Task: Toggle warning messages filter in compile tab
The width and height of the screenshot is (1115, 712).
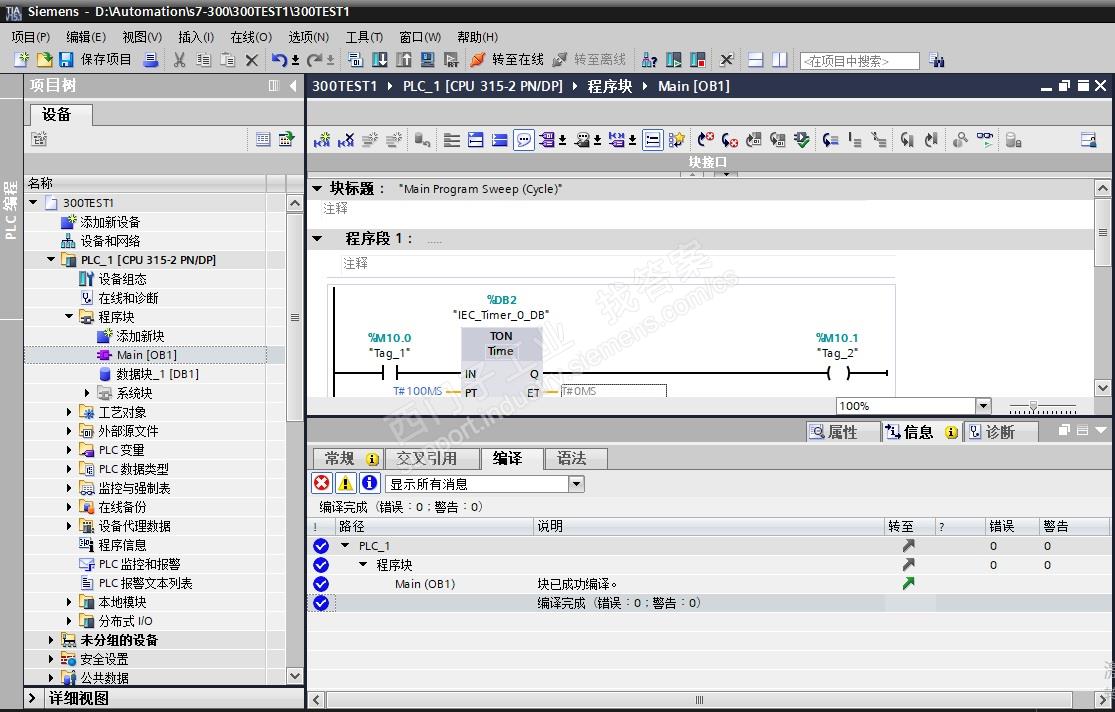Action: pyautogui.click(x=346, y=484)
